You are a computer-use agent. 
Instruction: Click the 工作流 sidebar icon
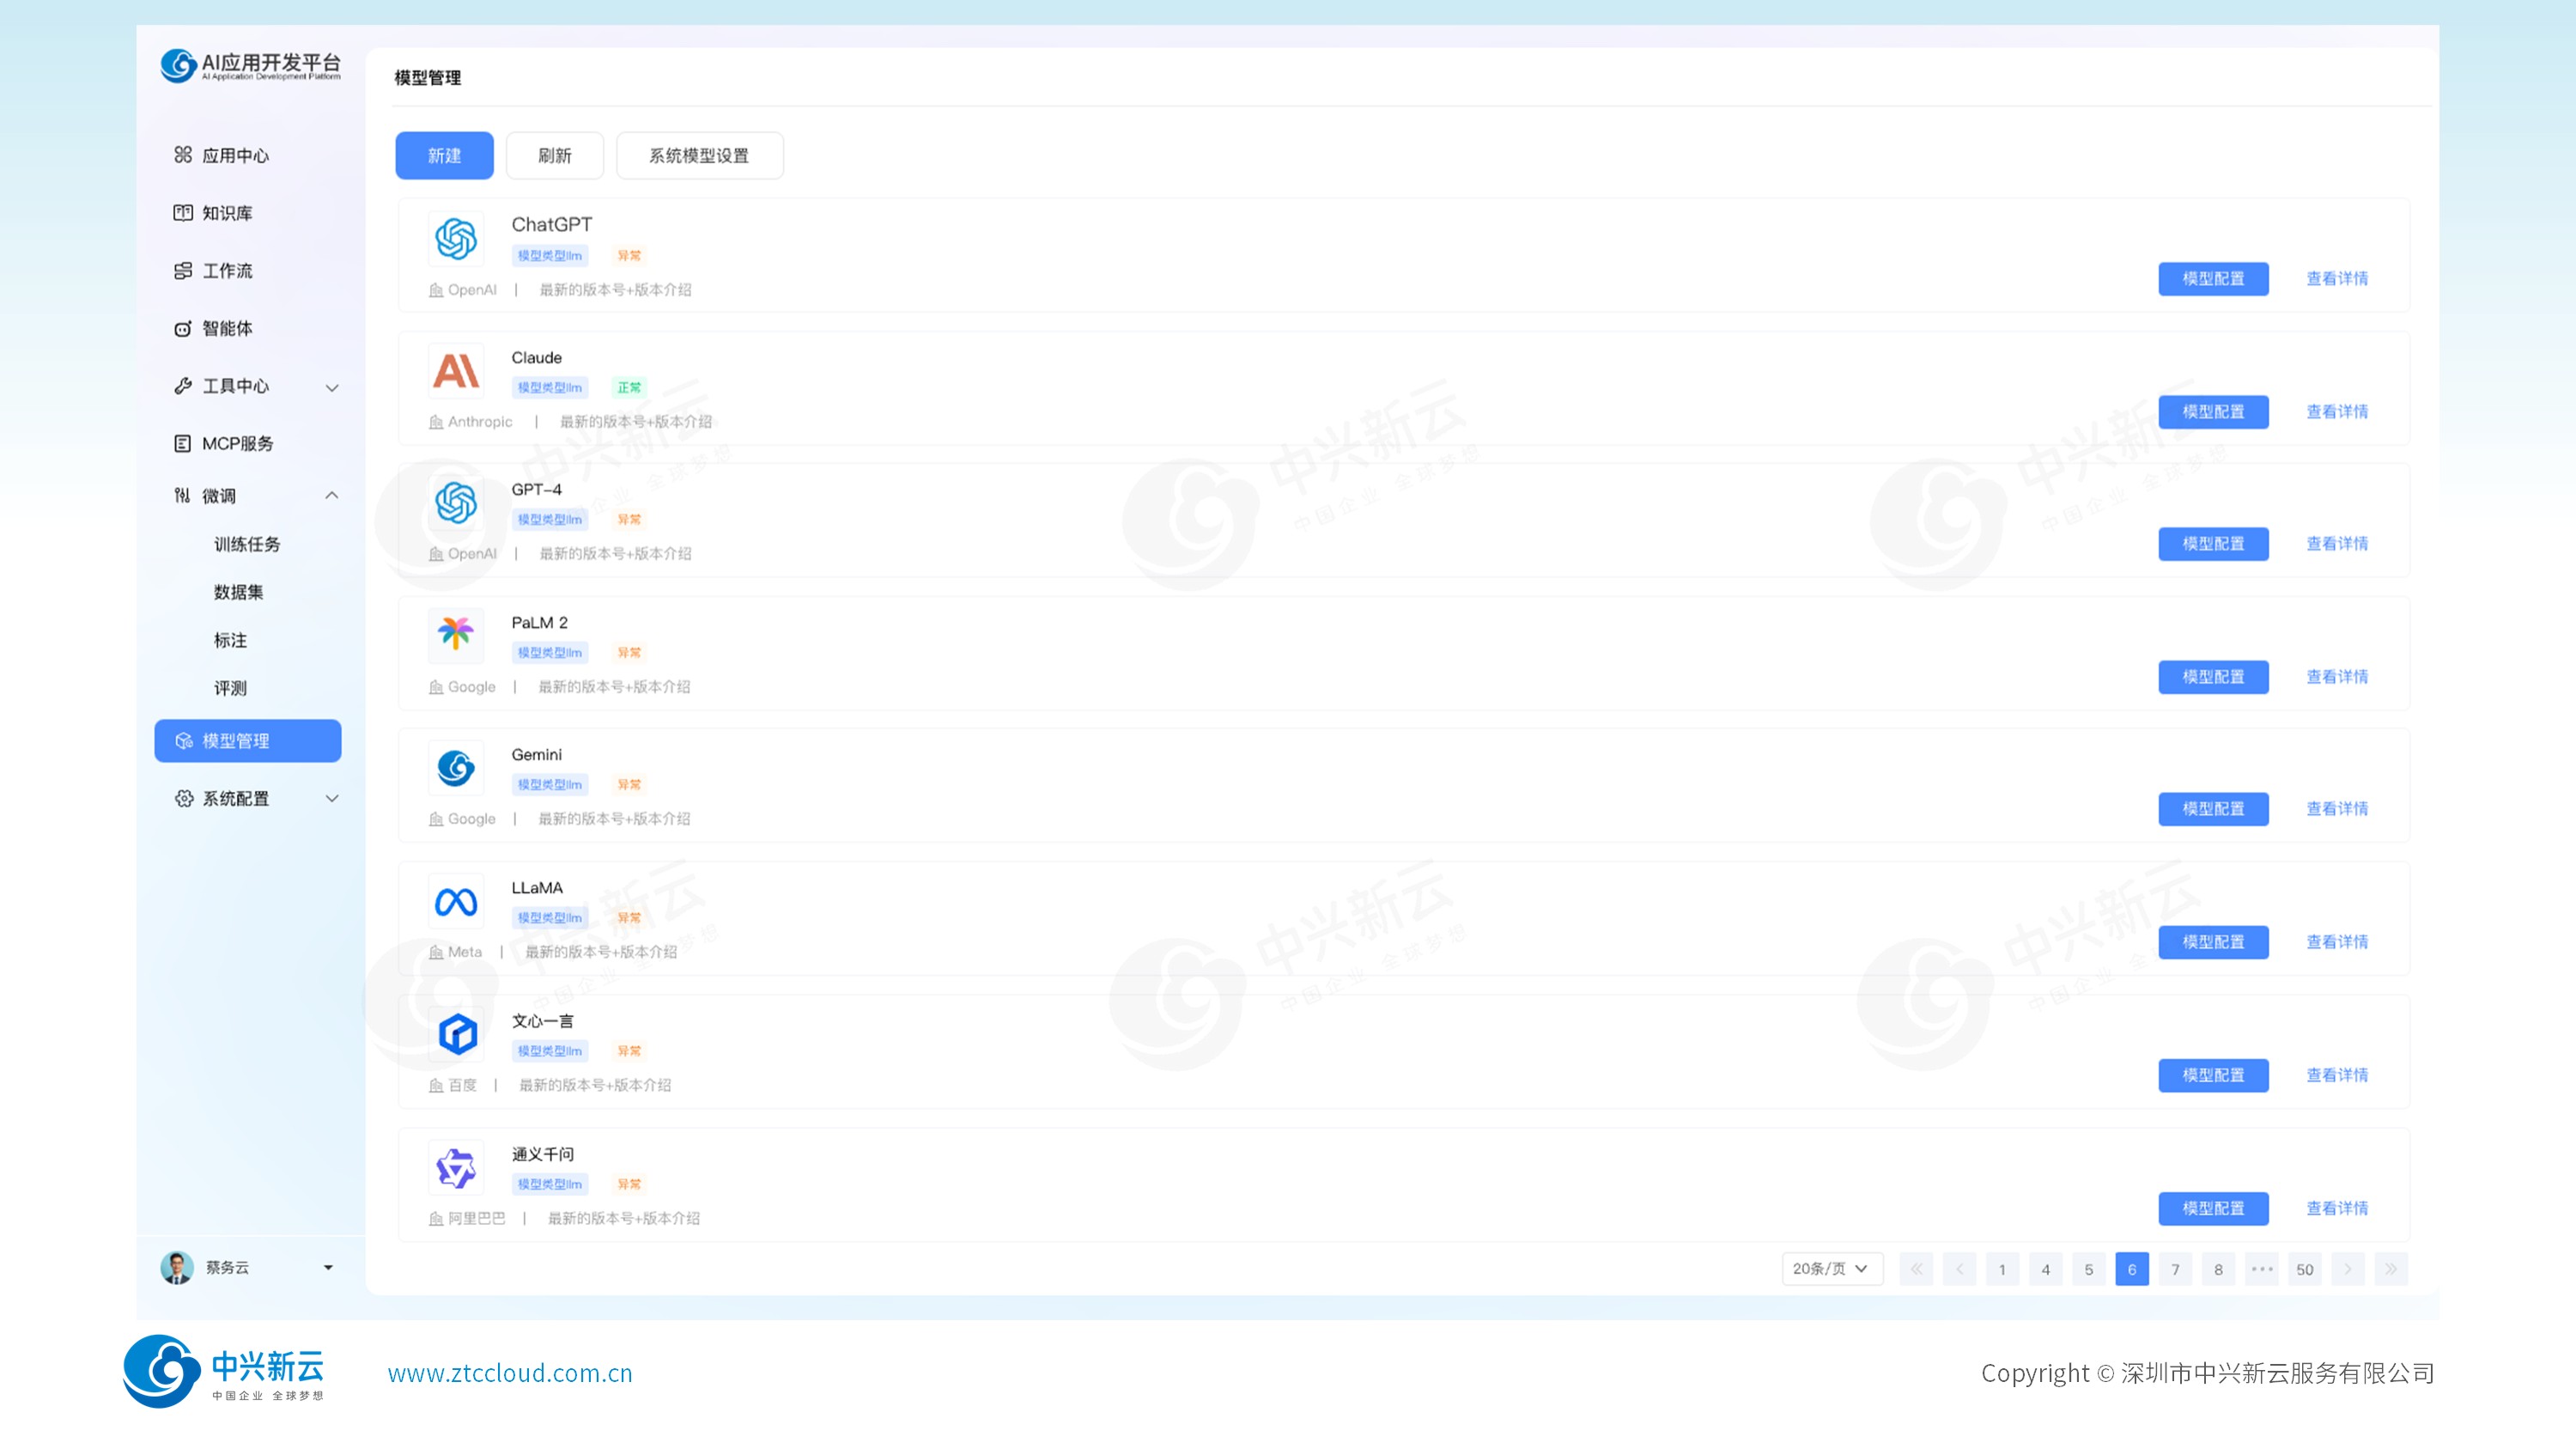183,271
